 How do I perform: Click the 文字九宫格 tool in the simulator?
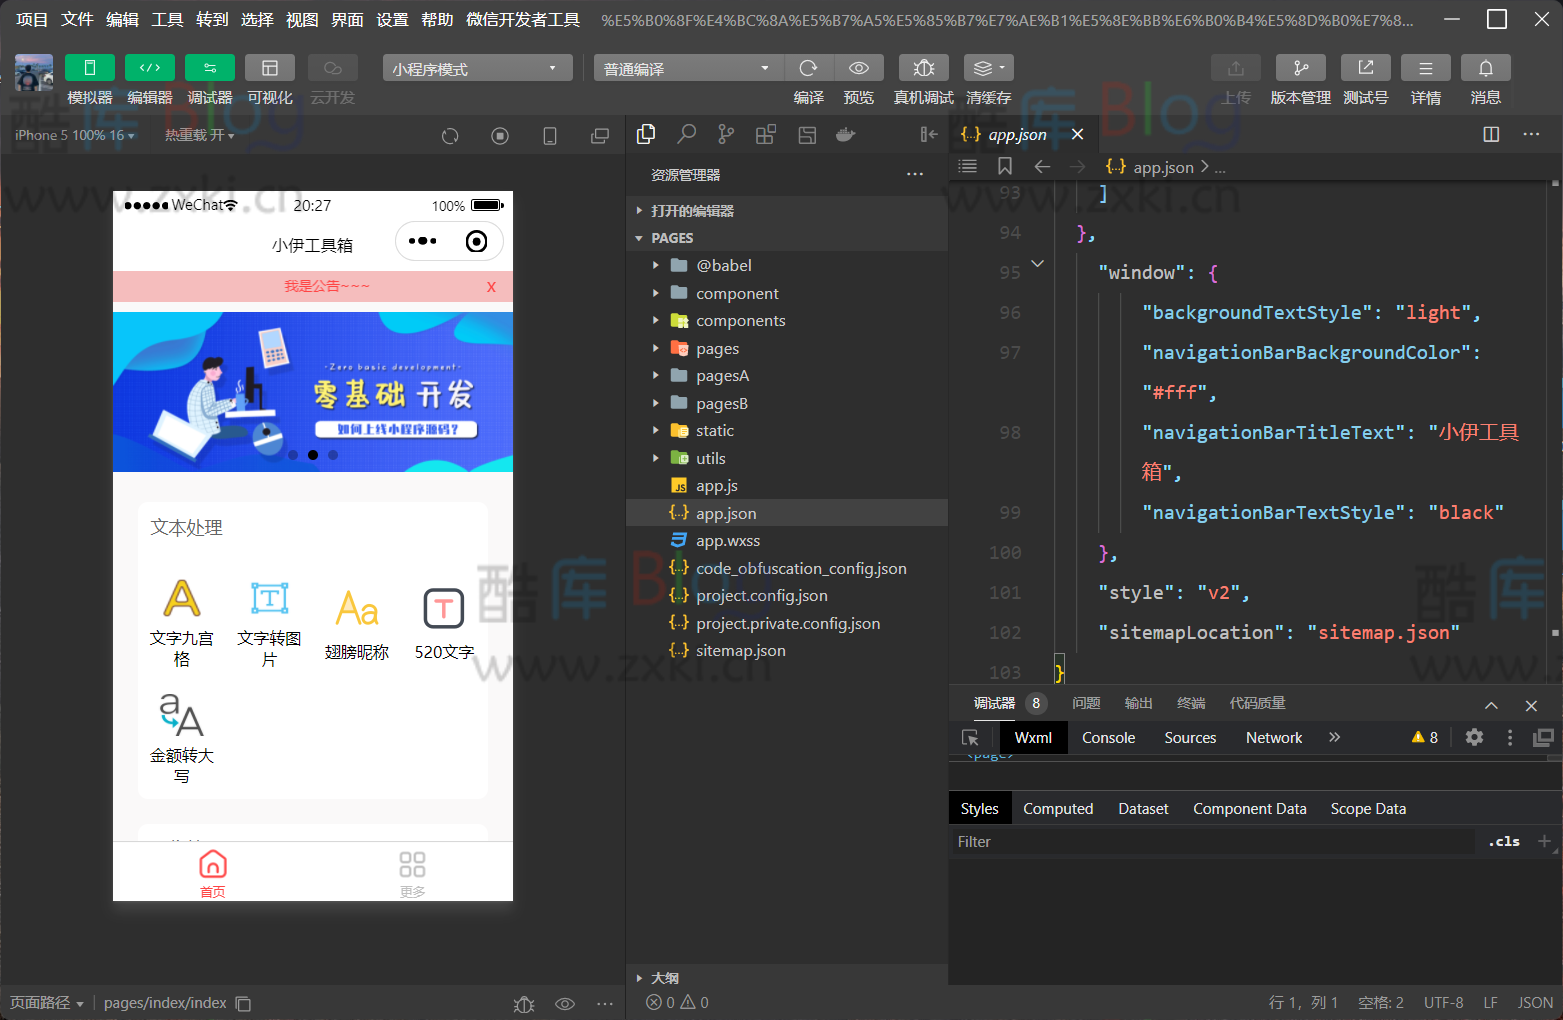point(181,622)
